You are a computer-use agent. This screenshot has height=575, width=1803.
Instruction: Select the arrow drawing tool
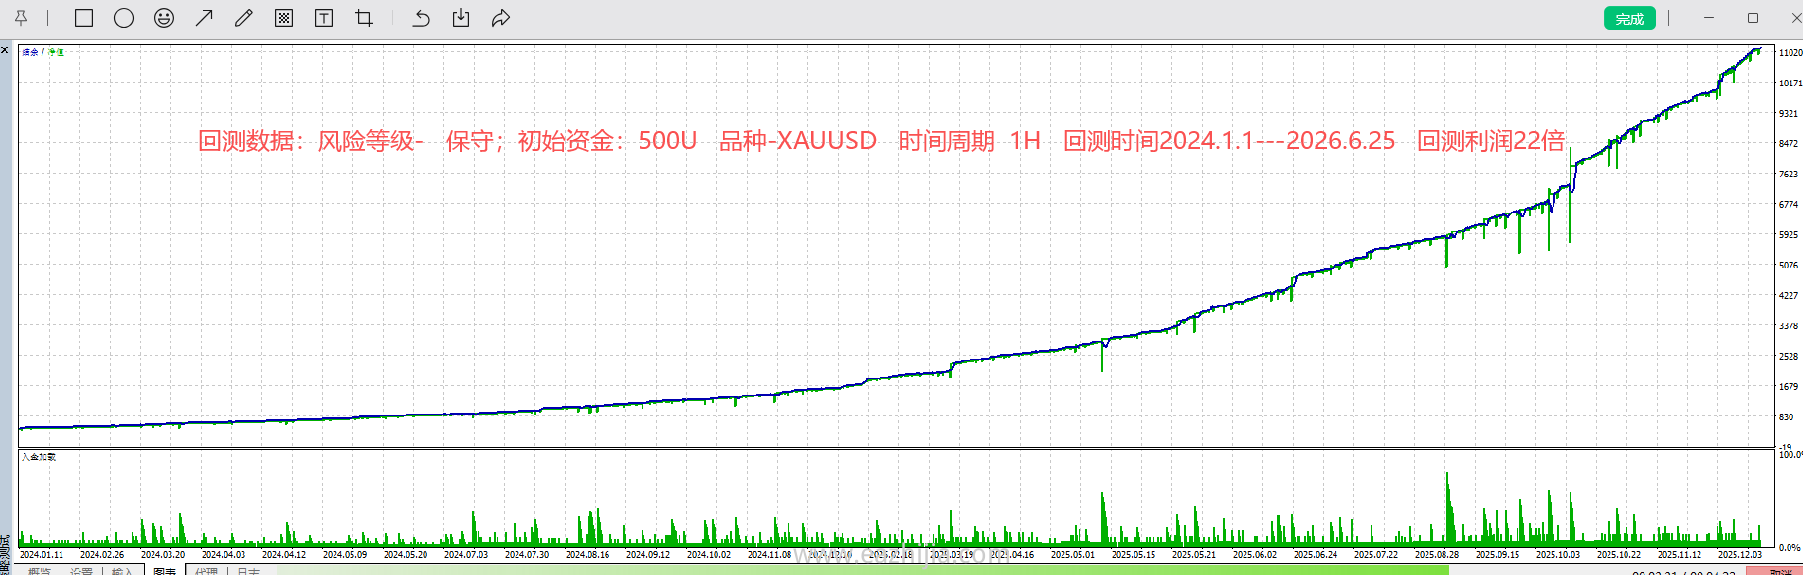coord(204,18)
